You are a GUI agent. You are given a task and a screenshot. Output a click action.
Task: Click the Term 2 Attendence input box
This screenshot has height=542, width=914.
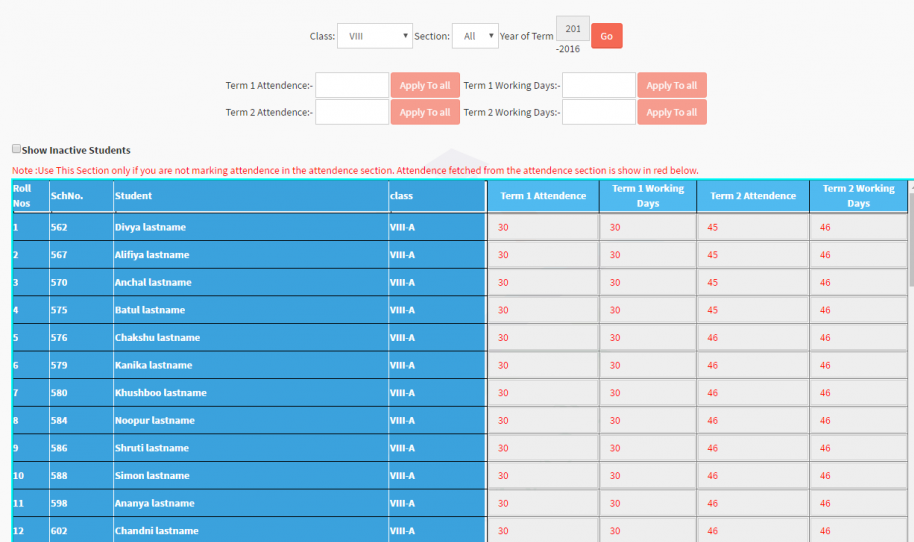(352, 112)
